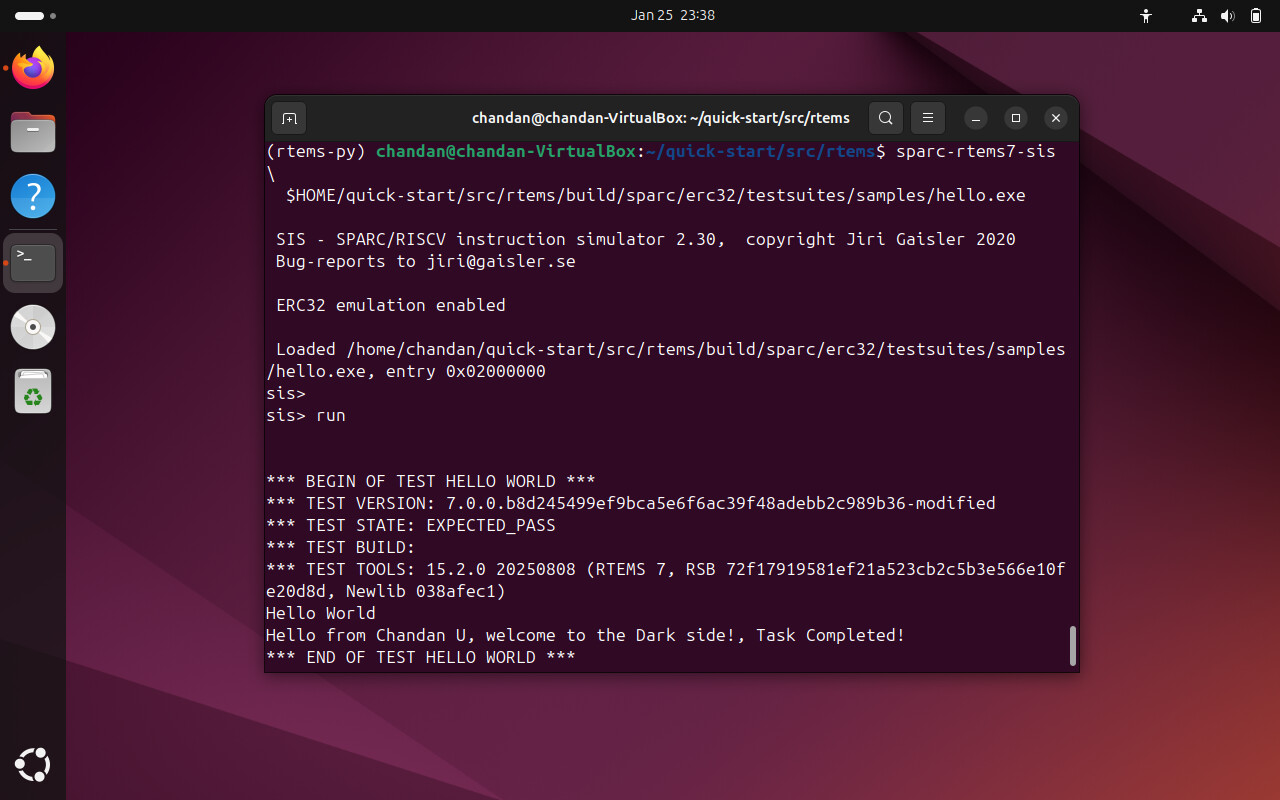Viewport: 1280px width, 800px height.
Task: Click the terminal search icon
Action: 885,118
